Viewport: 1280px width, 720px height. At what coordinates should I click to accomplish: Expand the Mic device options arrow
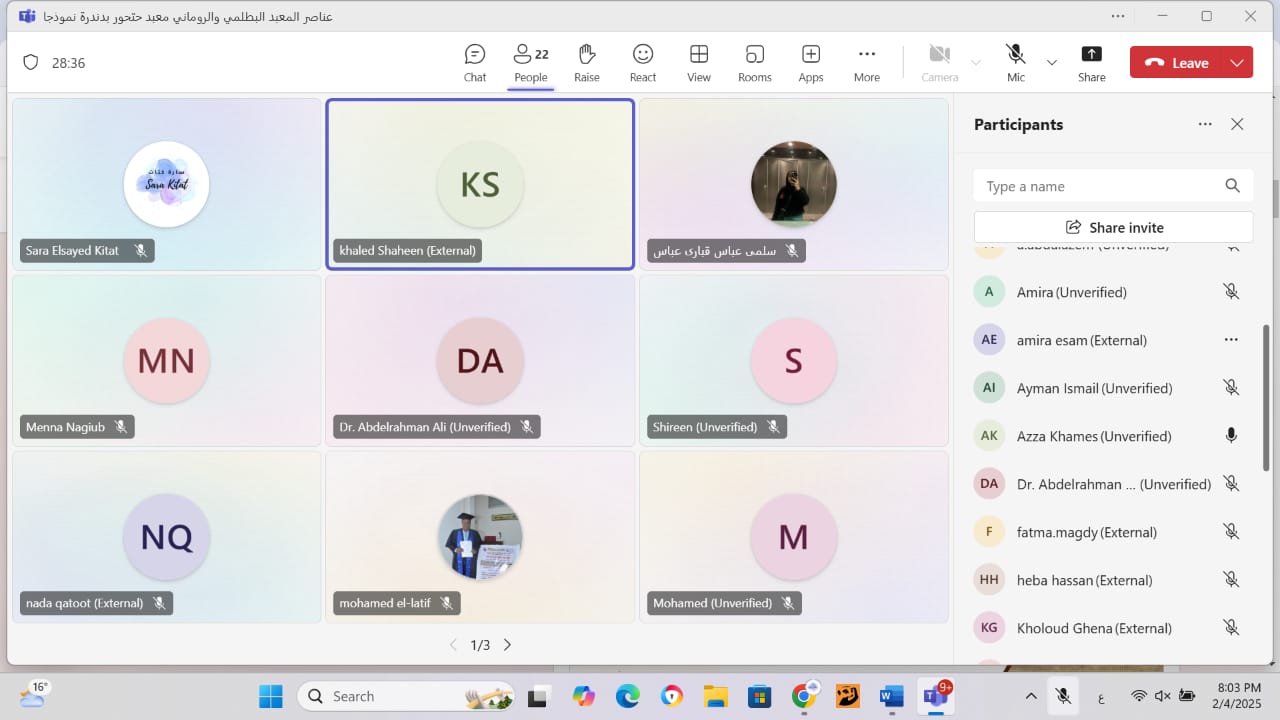point(1051,62)
